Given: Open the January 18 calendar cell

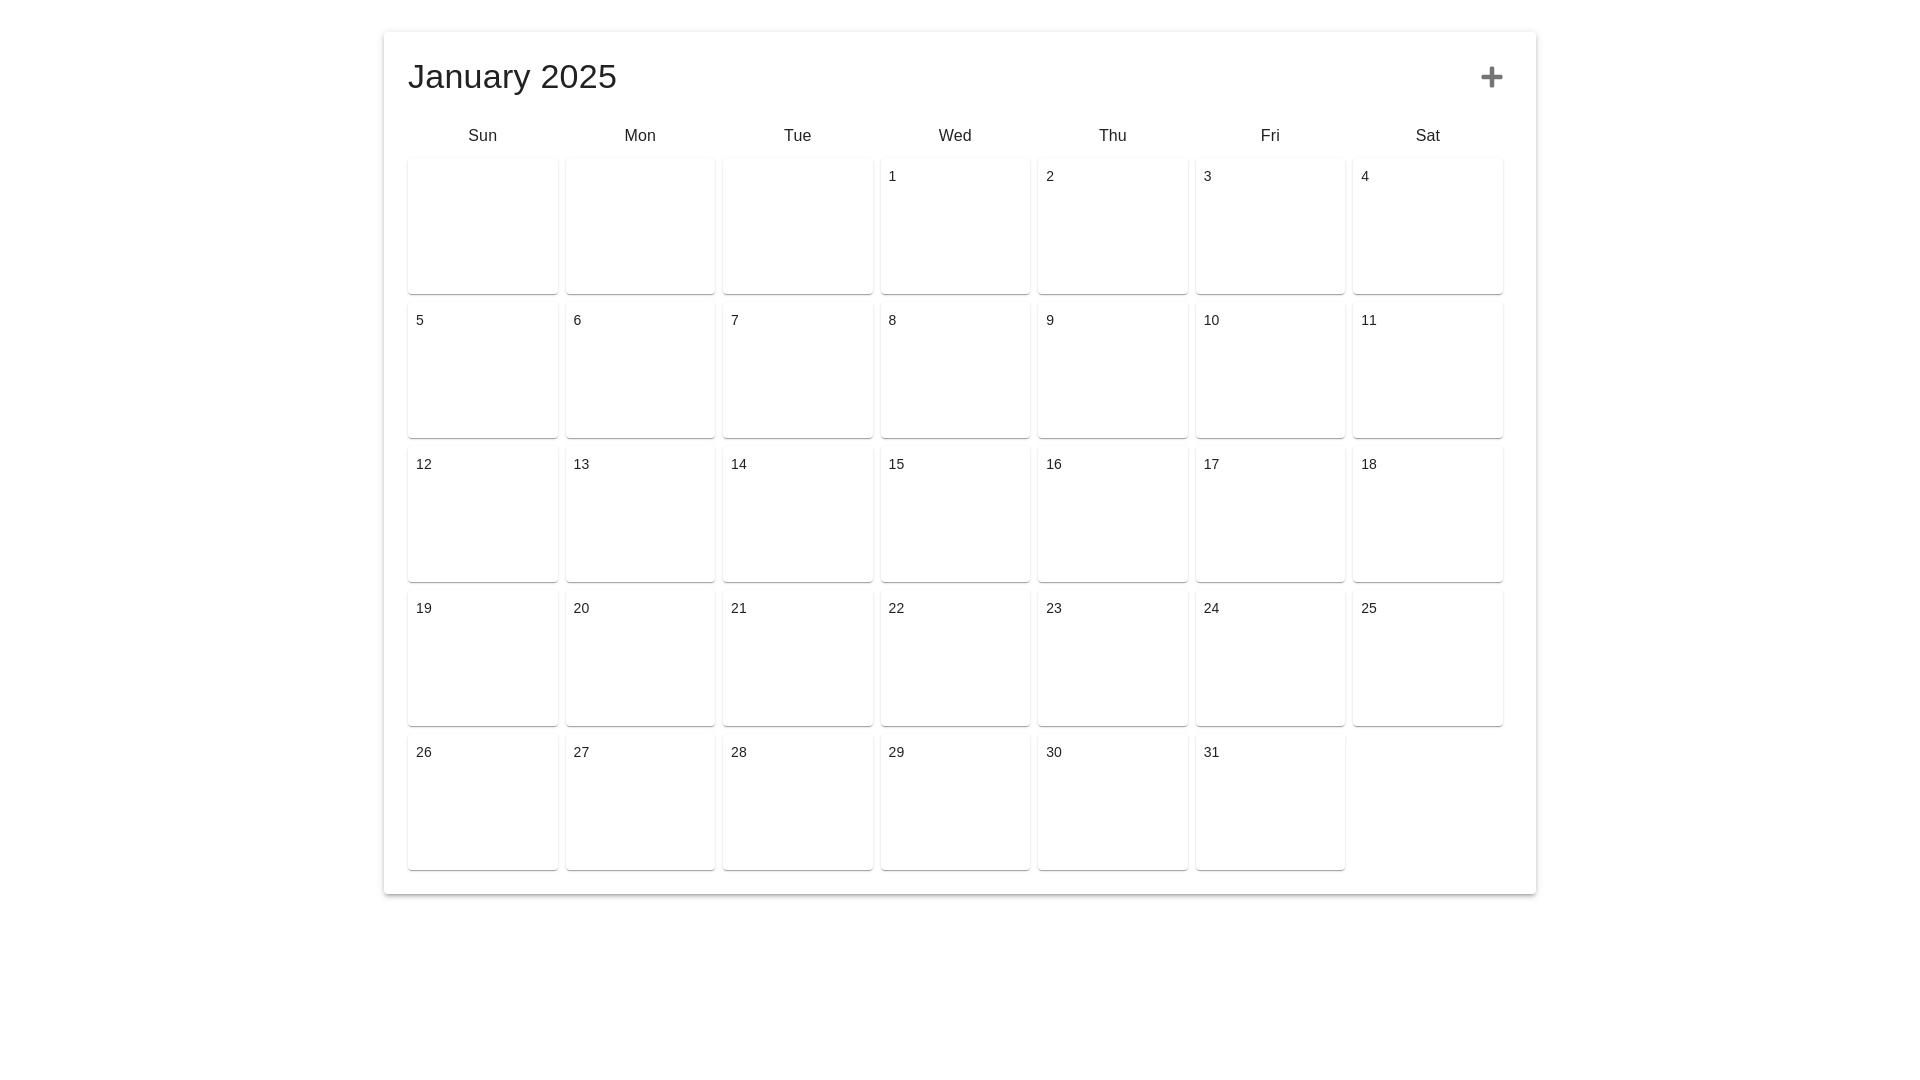Looking at the screenshot, I should coord(1427,514).
